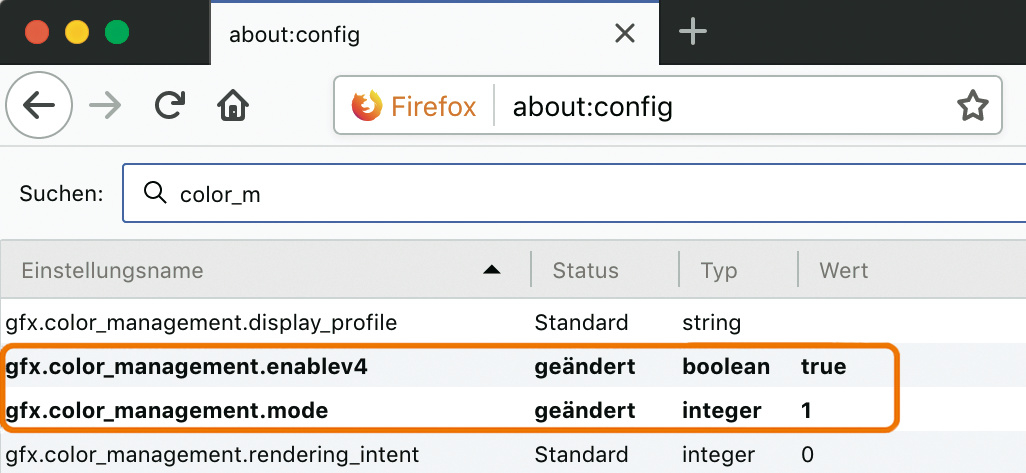Open a new tab with plus icon
1026x473 pixels.
tap(692, 32)
